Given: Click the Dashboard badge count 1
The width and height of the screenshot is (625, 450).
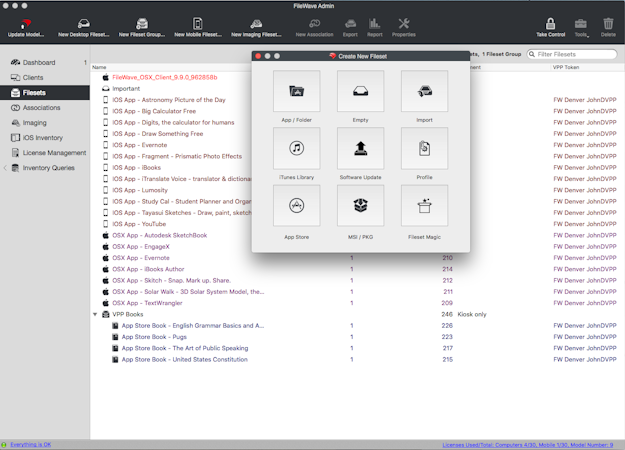Looking at the screenshot, I should (x=85, y=63).
